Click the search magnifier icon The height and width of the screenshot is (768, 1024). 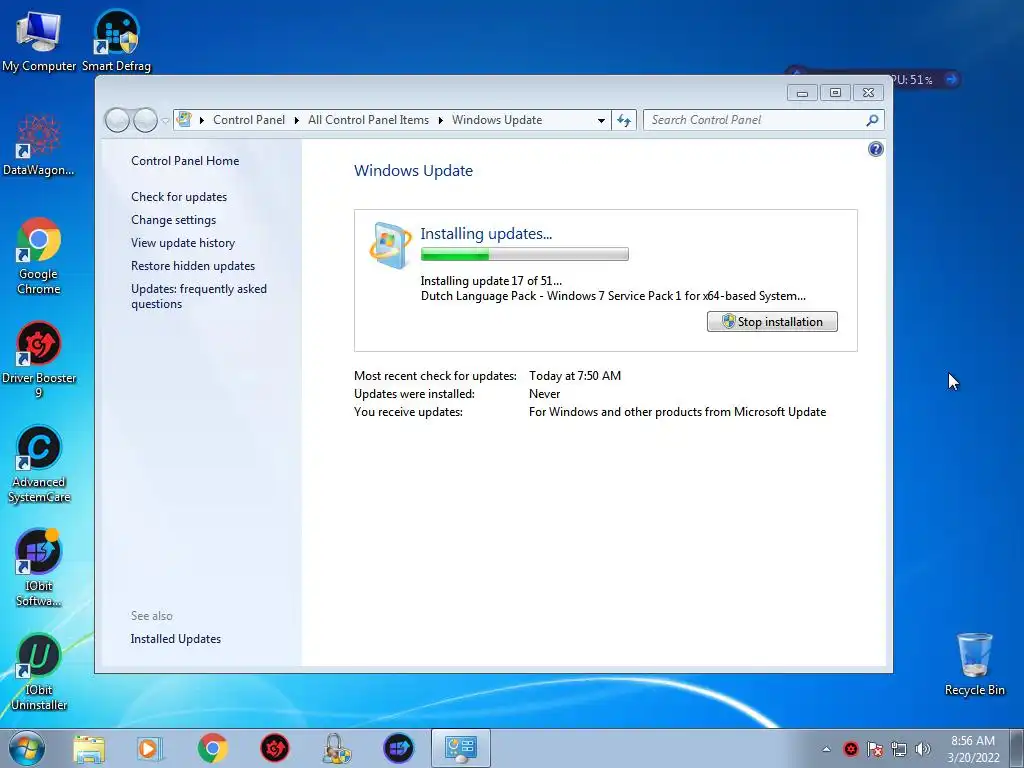coord(872,120)
